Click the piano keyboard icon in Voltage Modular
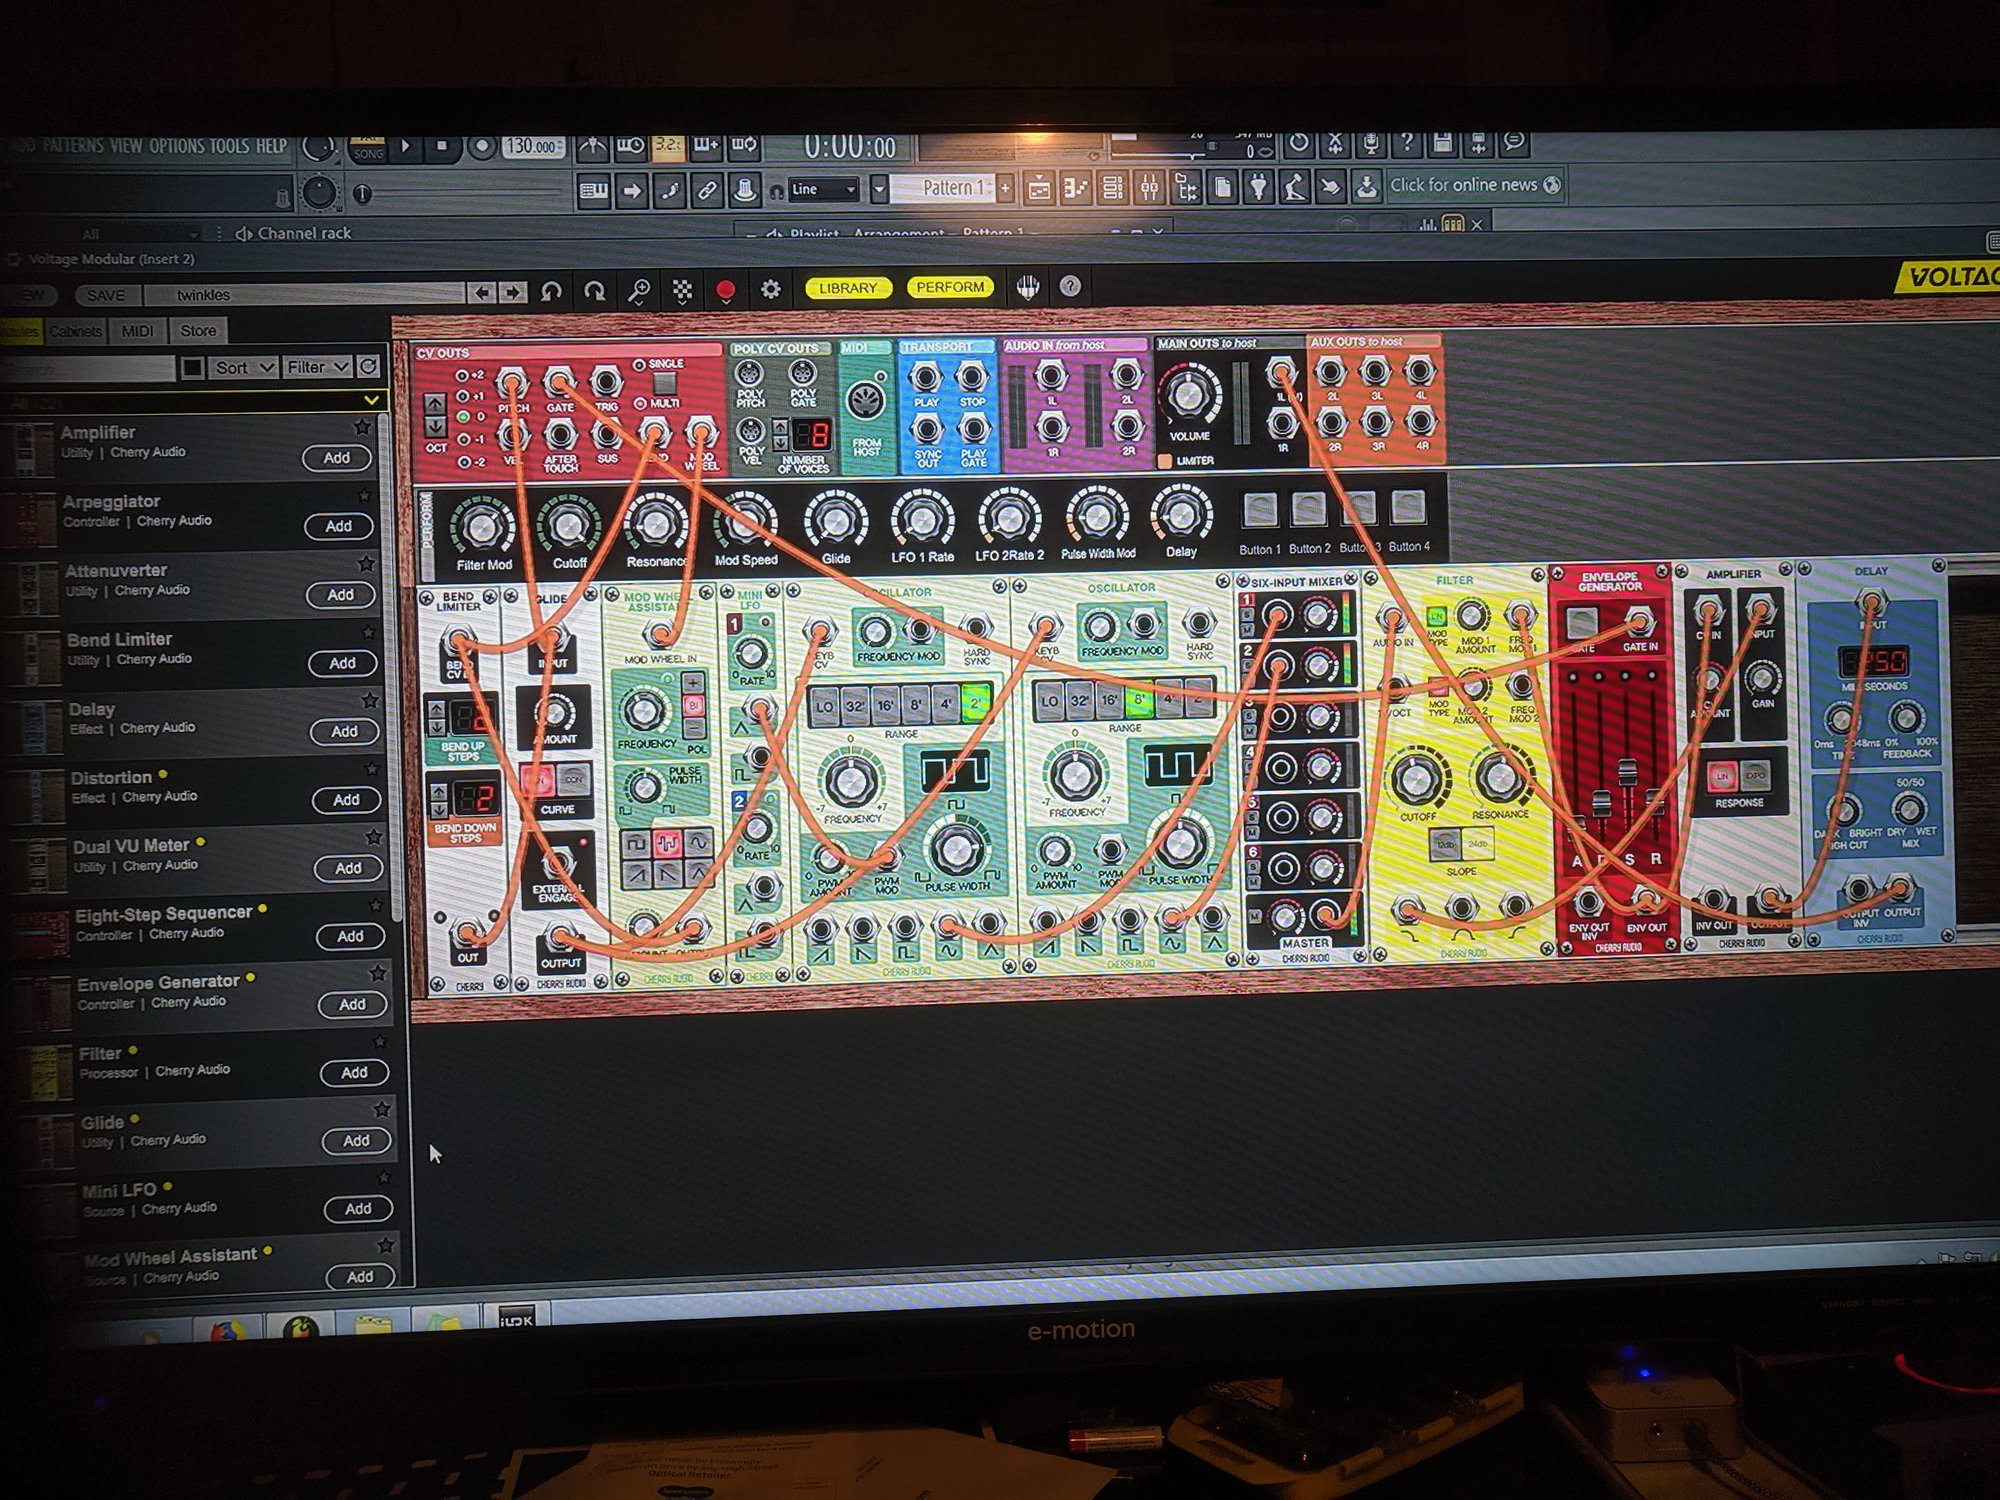 (x=1027, y=287)
